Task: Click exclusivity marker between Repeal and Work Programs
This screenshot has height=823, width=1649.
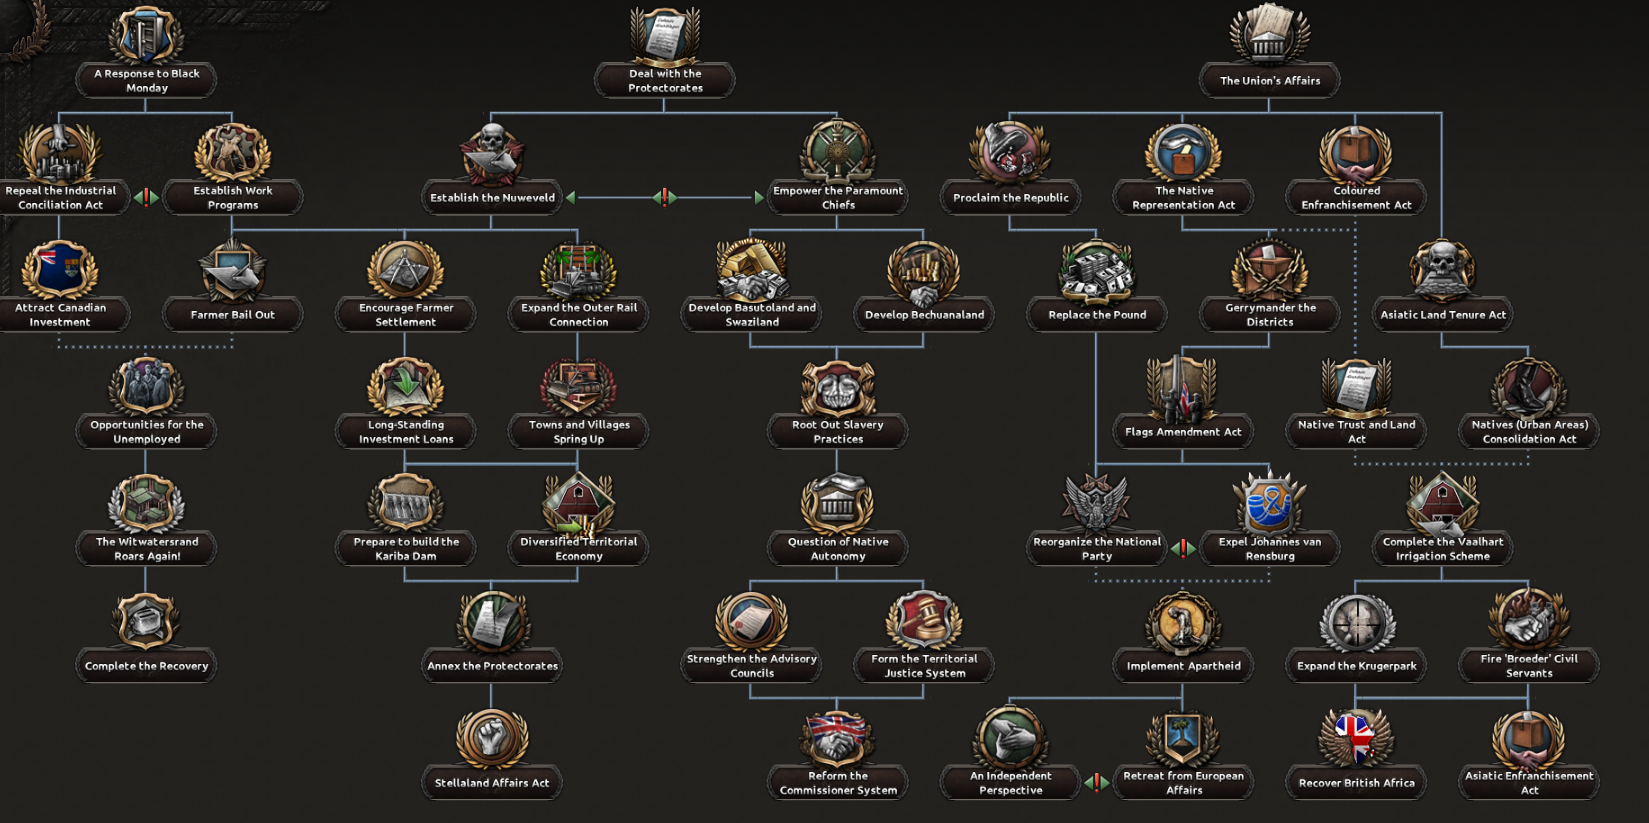Action: click(x=147, y=198)
